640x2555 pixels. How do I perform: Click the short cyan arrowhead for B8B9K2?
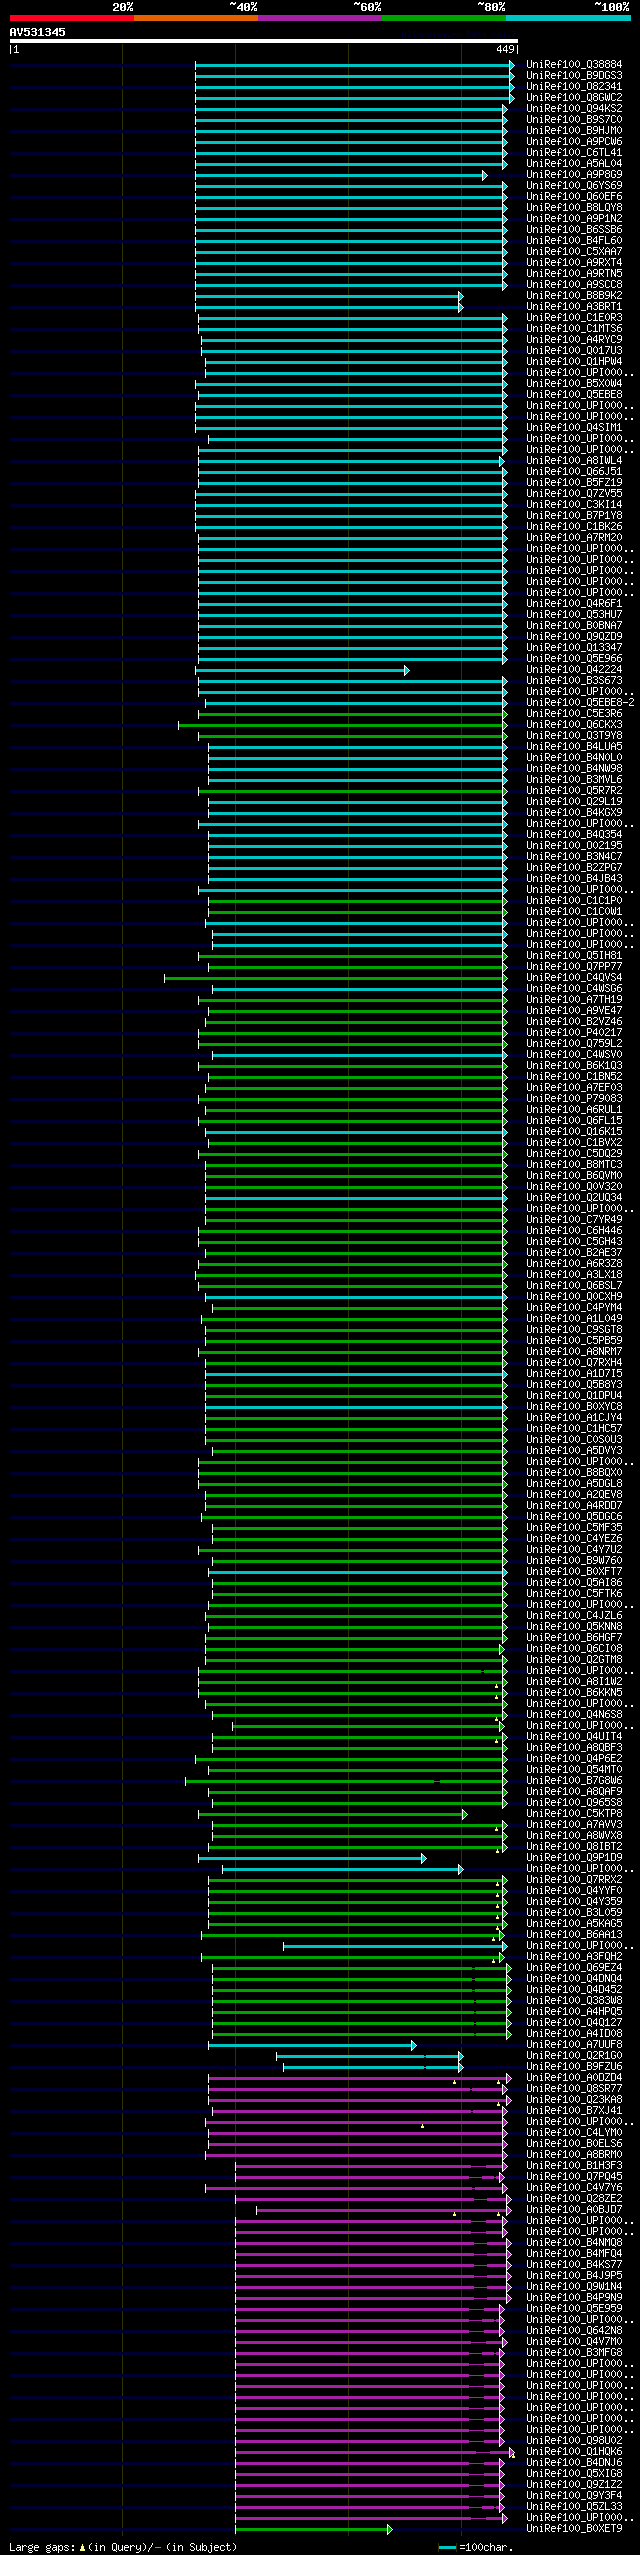point(461,296)
